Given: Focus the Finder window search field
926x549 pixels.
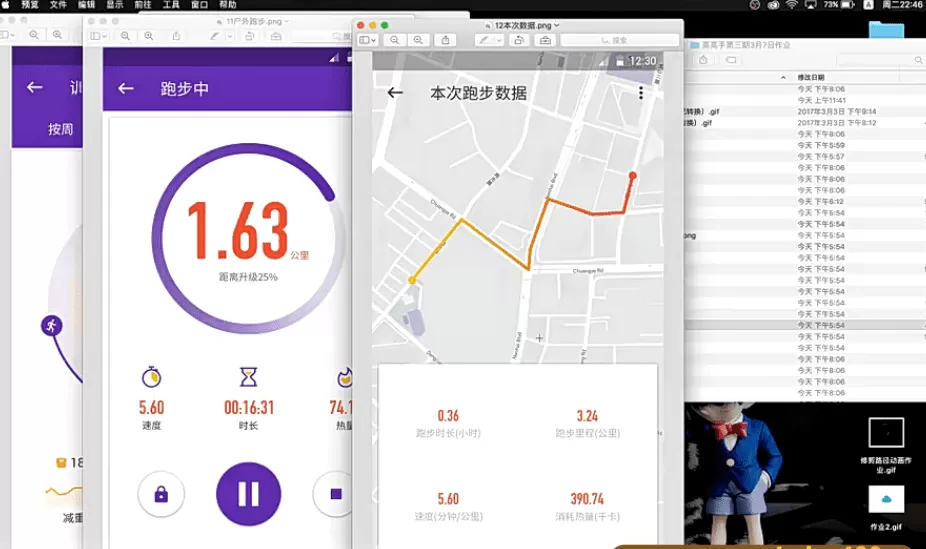Looking at the screenshot, I should (x=880, y=60).
